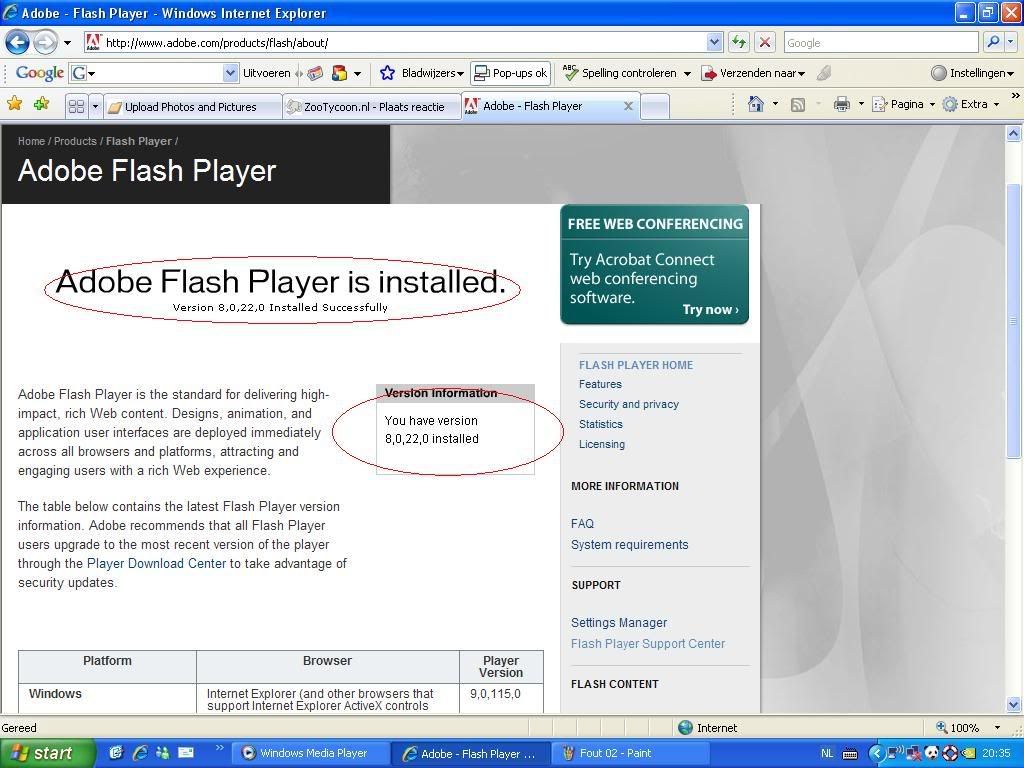Switch to Upload Photos and Pictures tab
The image size is (1024, 768).
coord(190,107)
